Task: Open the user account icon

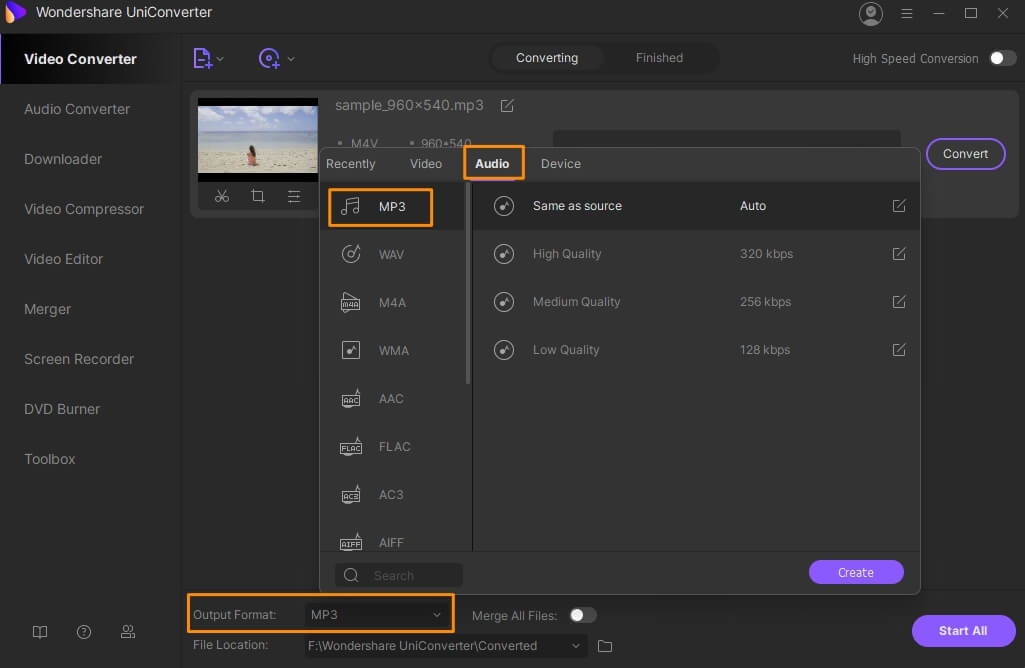Action: pyautogui.click(x=870, y=13)
